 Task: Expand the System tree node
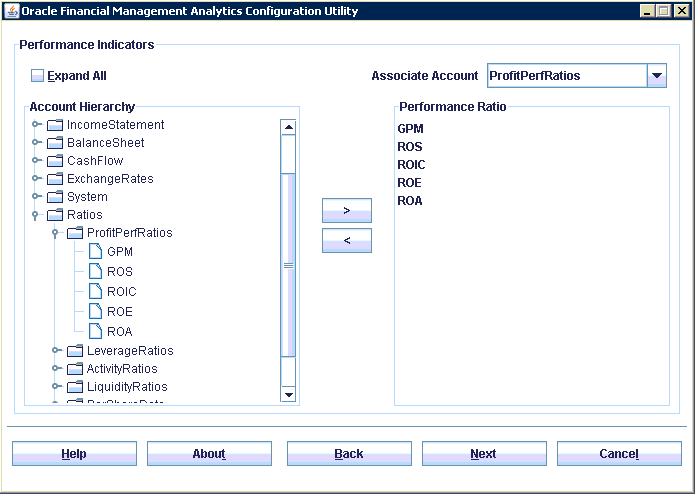[x=36, y=196]
